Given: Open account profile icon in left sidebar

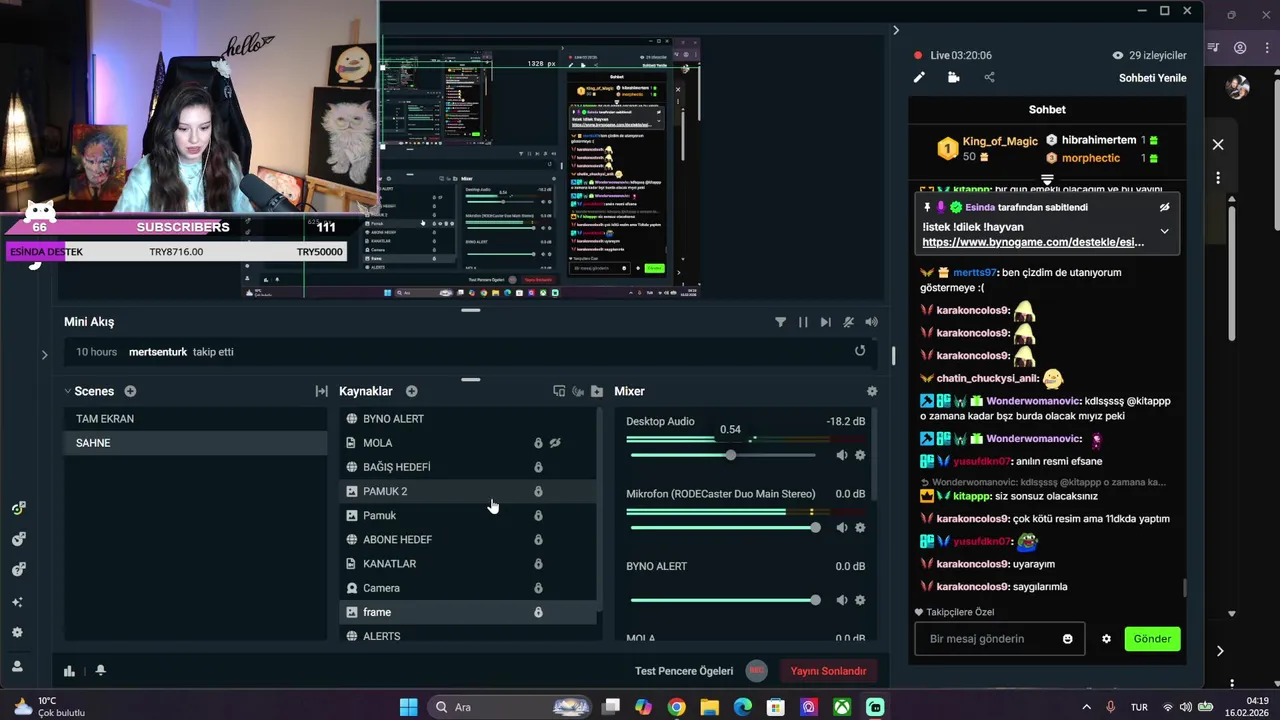Looking at the screenshot, I should pos(17,666).
